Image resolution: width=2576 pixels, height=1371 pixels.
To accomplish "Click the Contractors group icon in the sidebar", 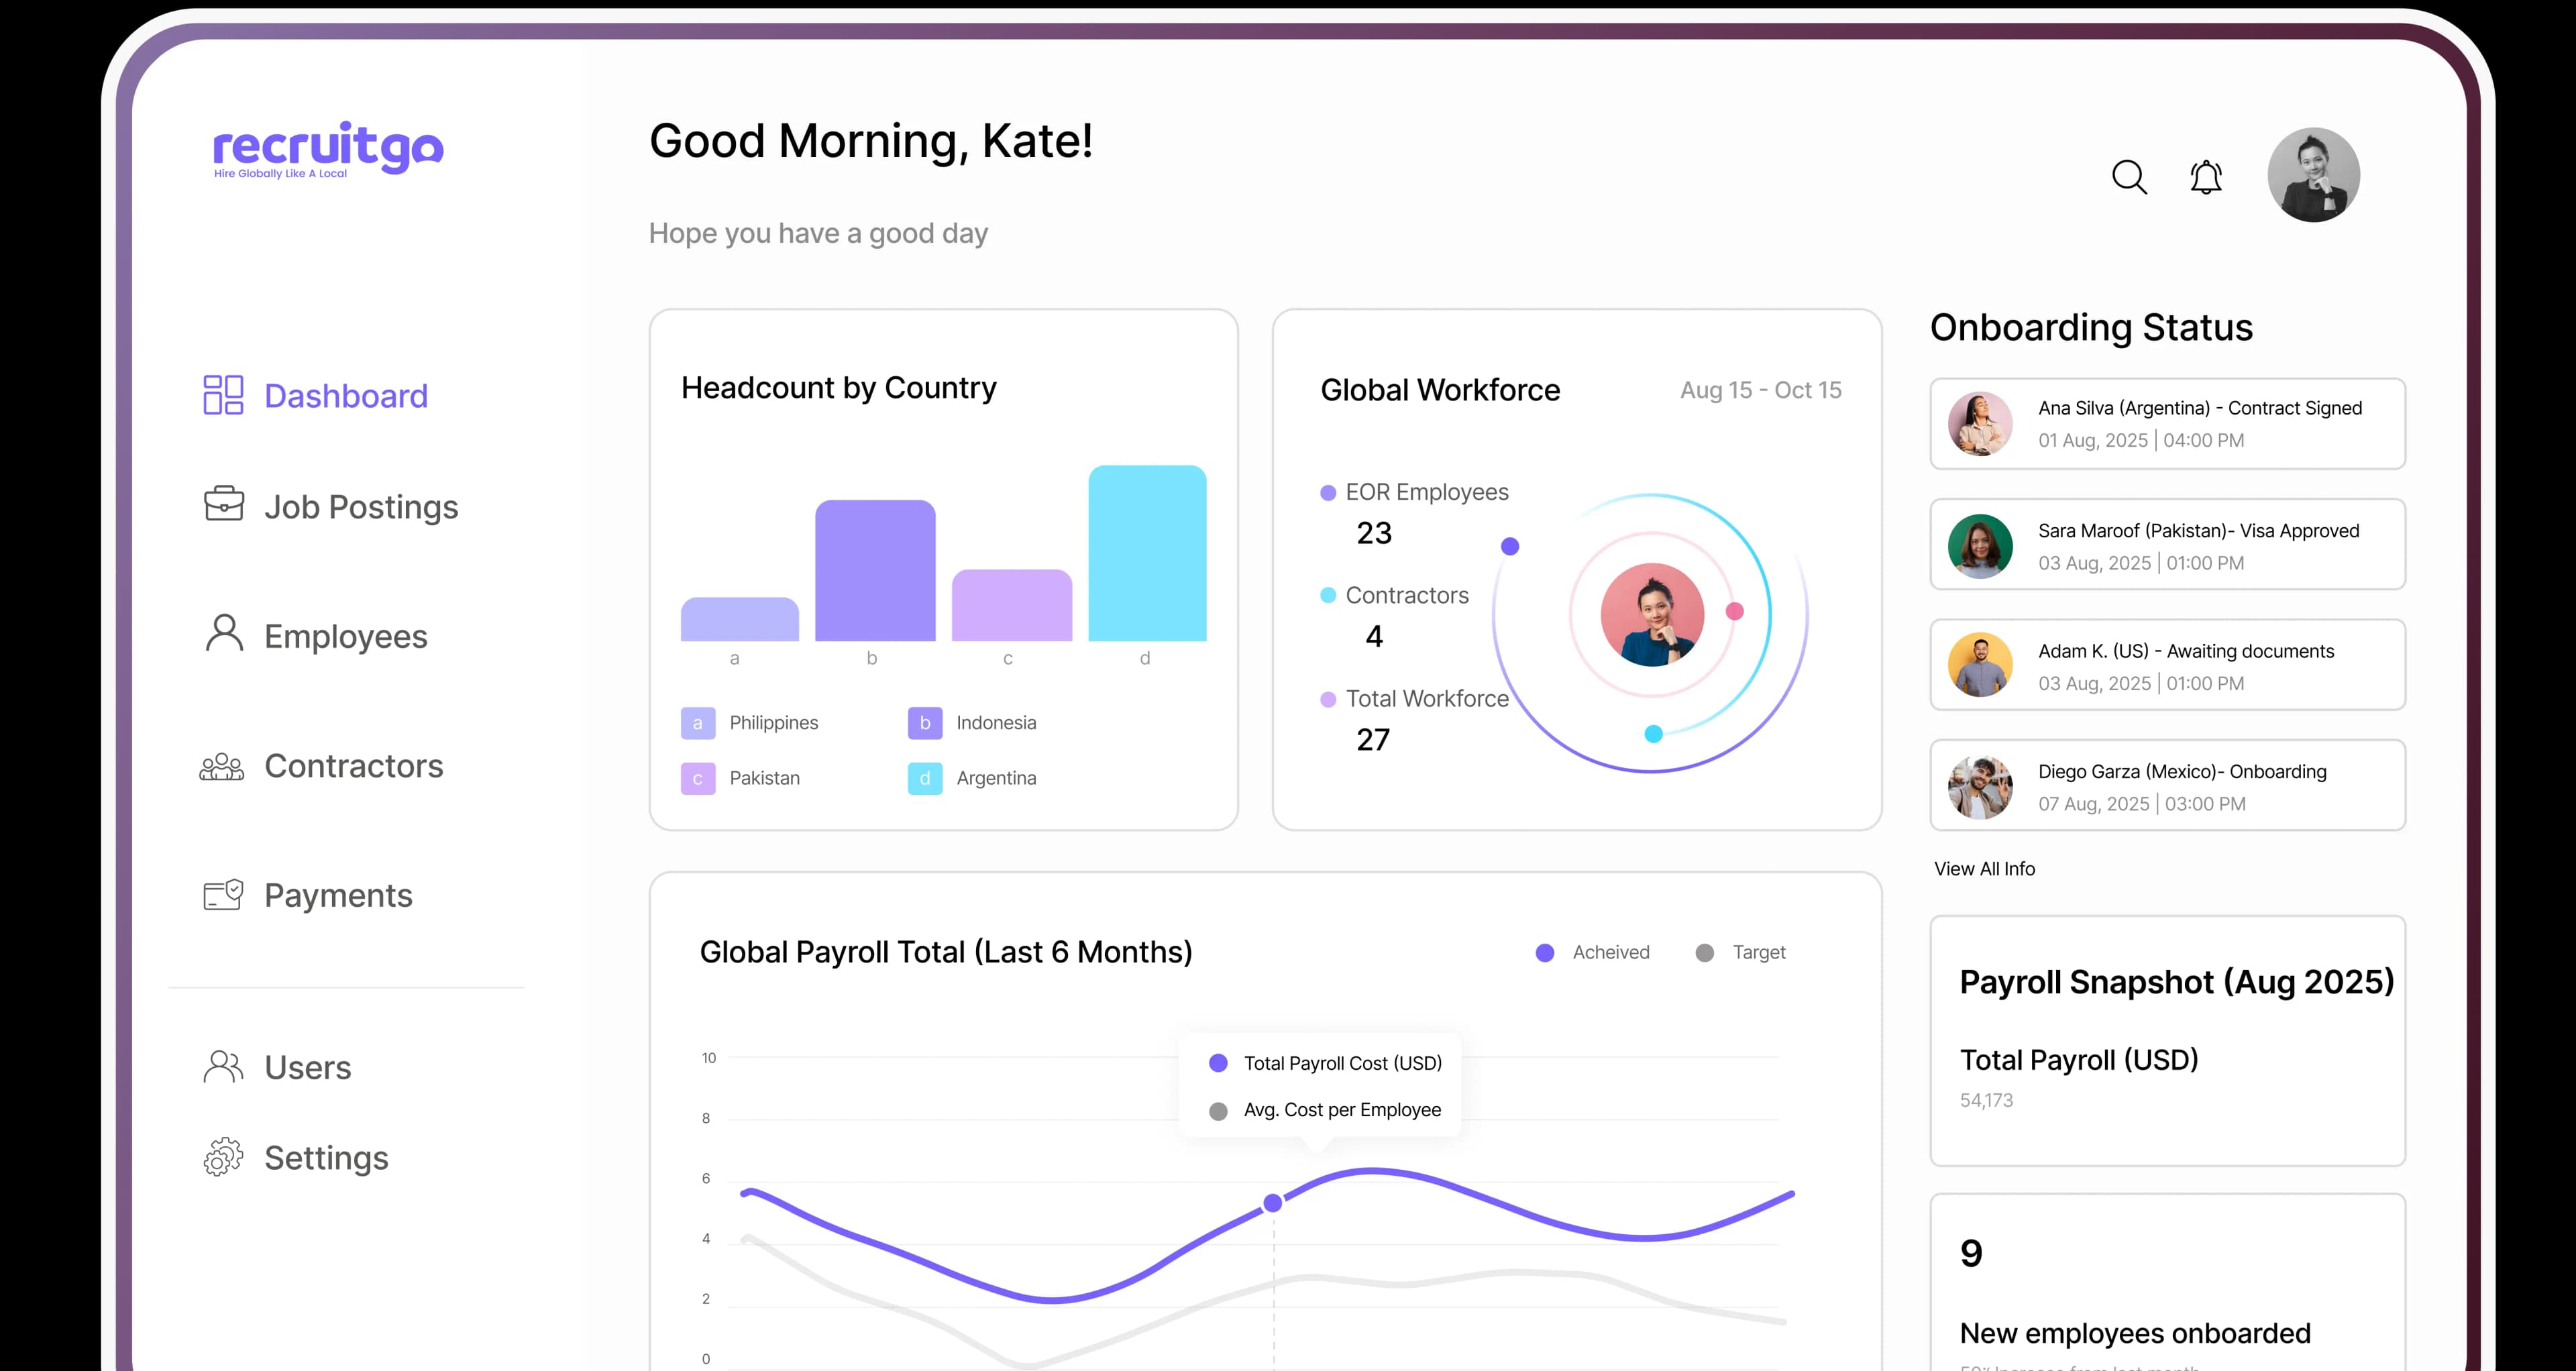I will [221, 766].
